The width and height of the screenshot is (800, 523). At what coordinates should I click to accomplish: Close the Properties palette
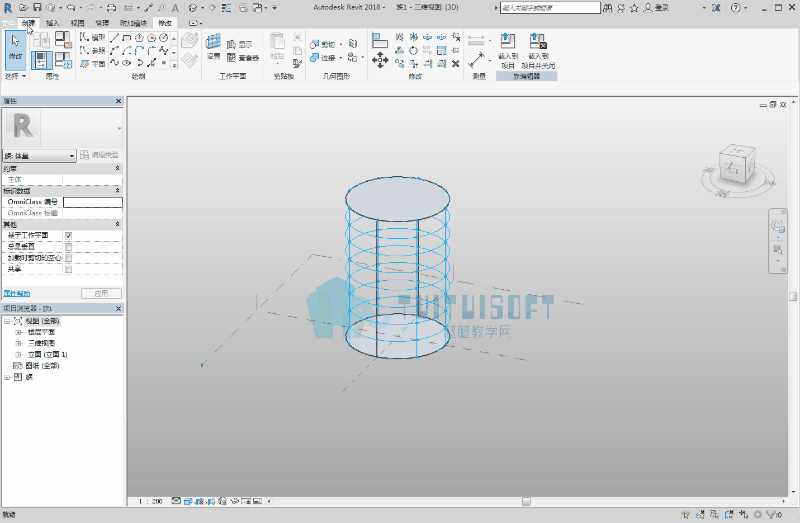click(x=118, y=101)
